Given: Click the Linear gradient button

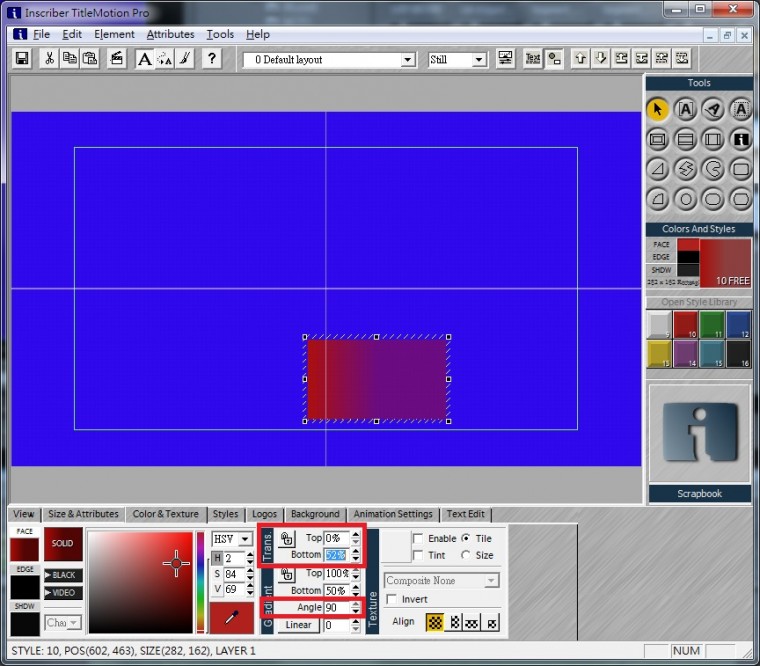Looking at the screenshot, I should pyautogui.click(x=298, y=625).
